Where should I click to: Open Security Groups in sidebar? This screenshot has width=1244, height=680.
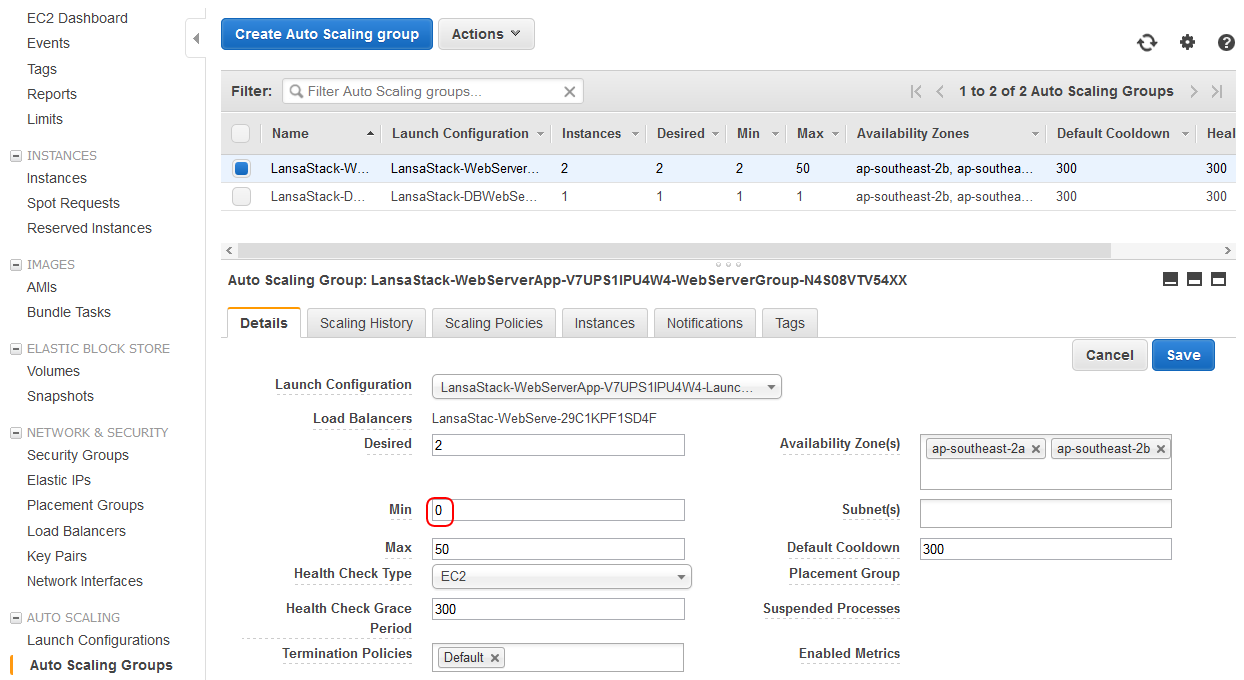point(78,455)
